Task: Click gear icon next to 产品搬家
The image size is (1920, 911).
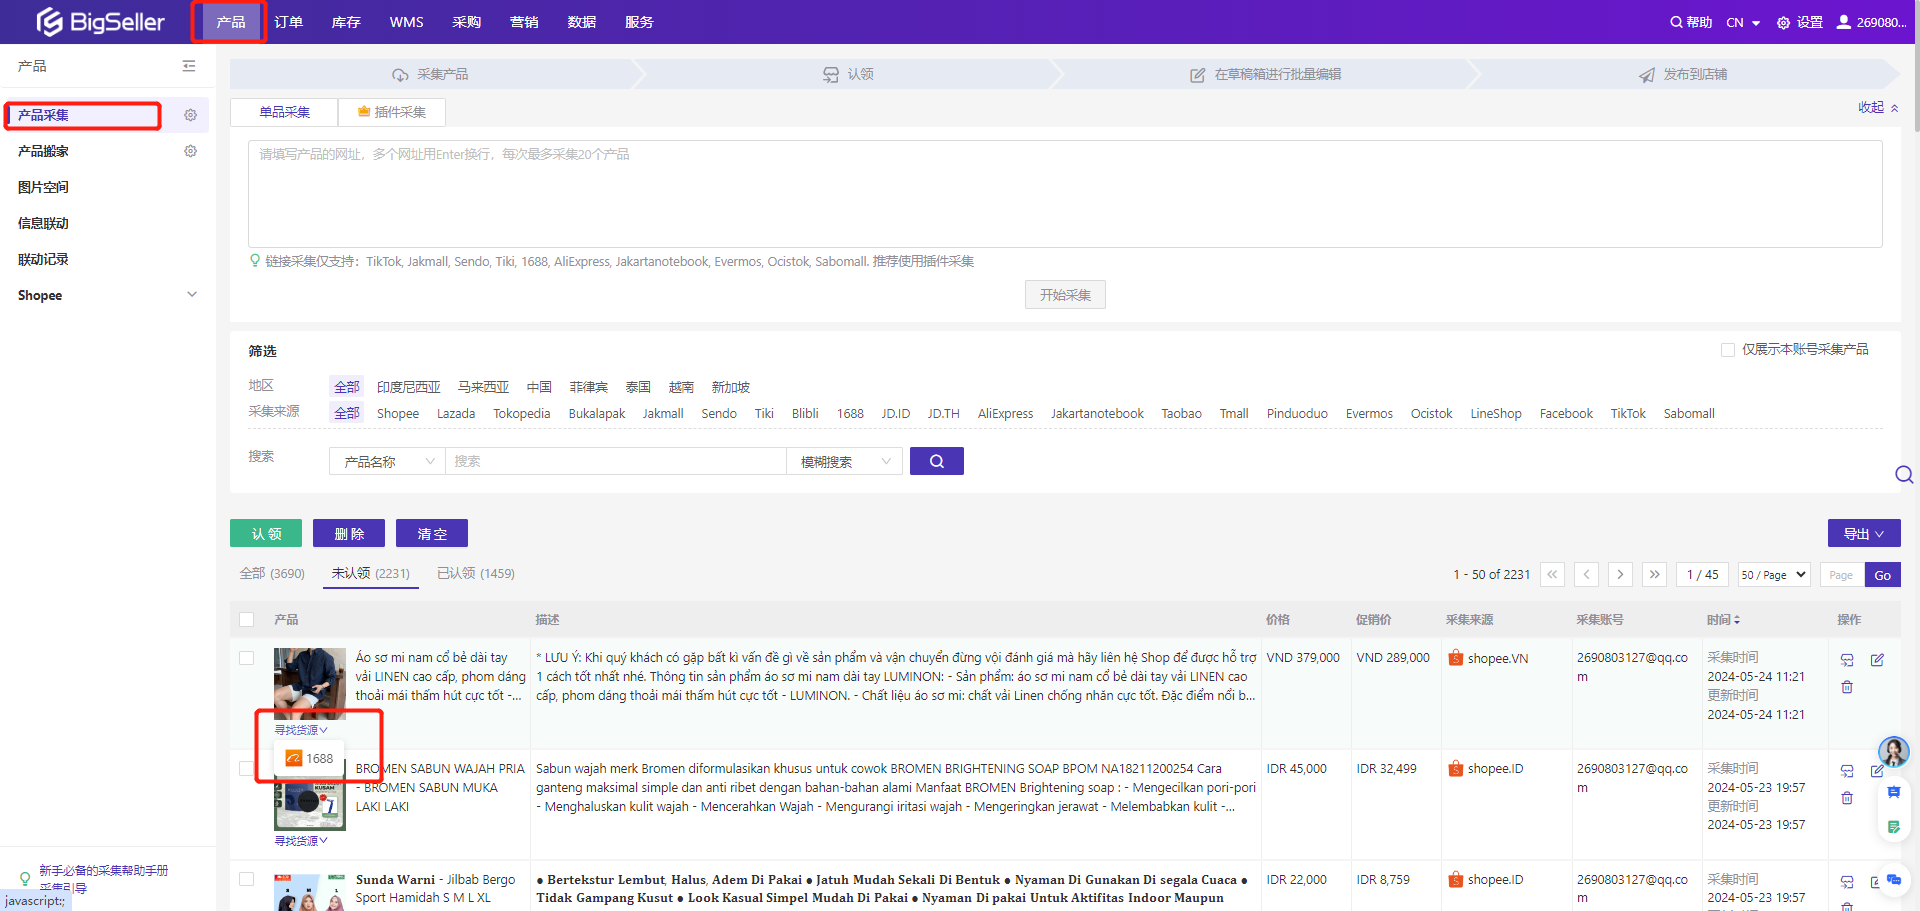Action: click(190, 151)
